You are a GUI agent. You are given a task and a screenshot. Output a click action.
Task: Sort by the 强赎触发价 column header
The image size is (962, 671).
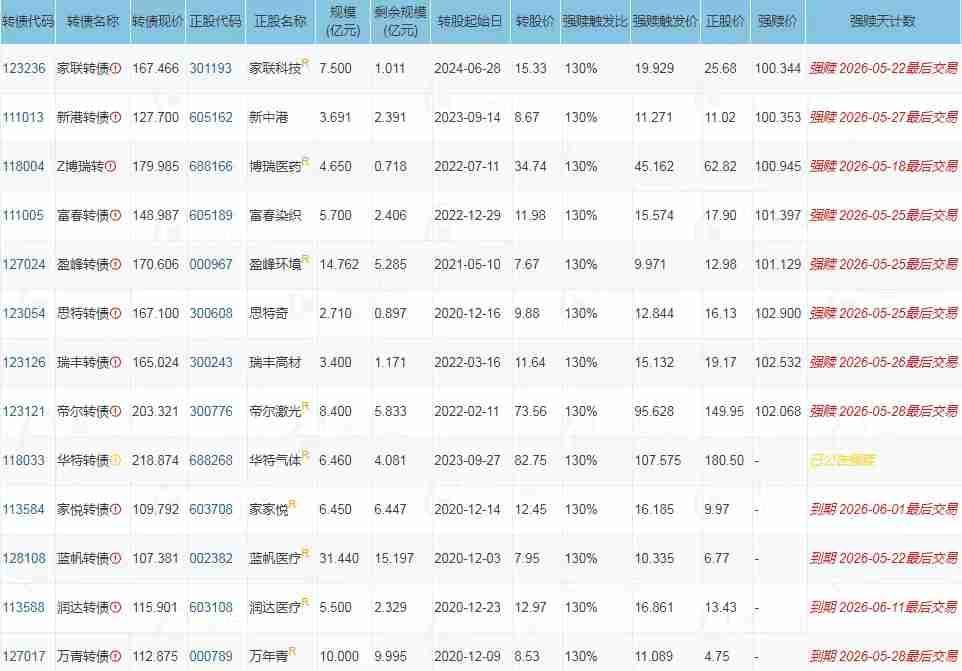665,21
